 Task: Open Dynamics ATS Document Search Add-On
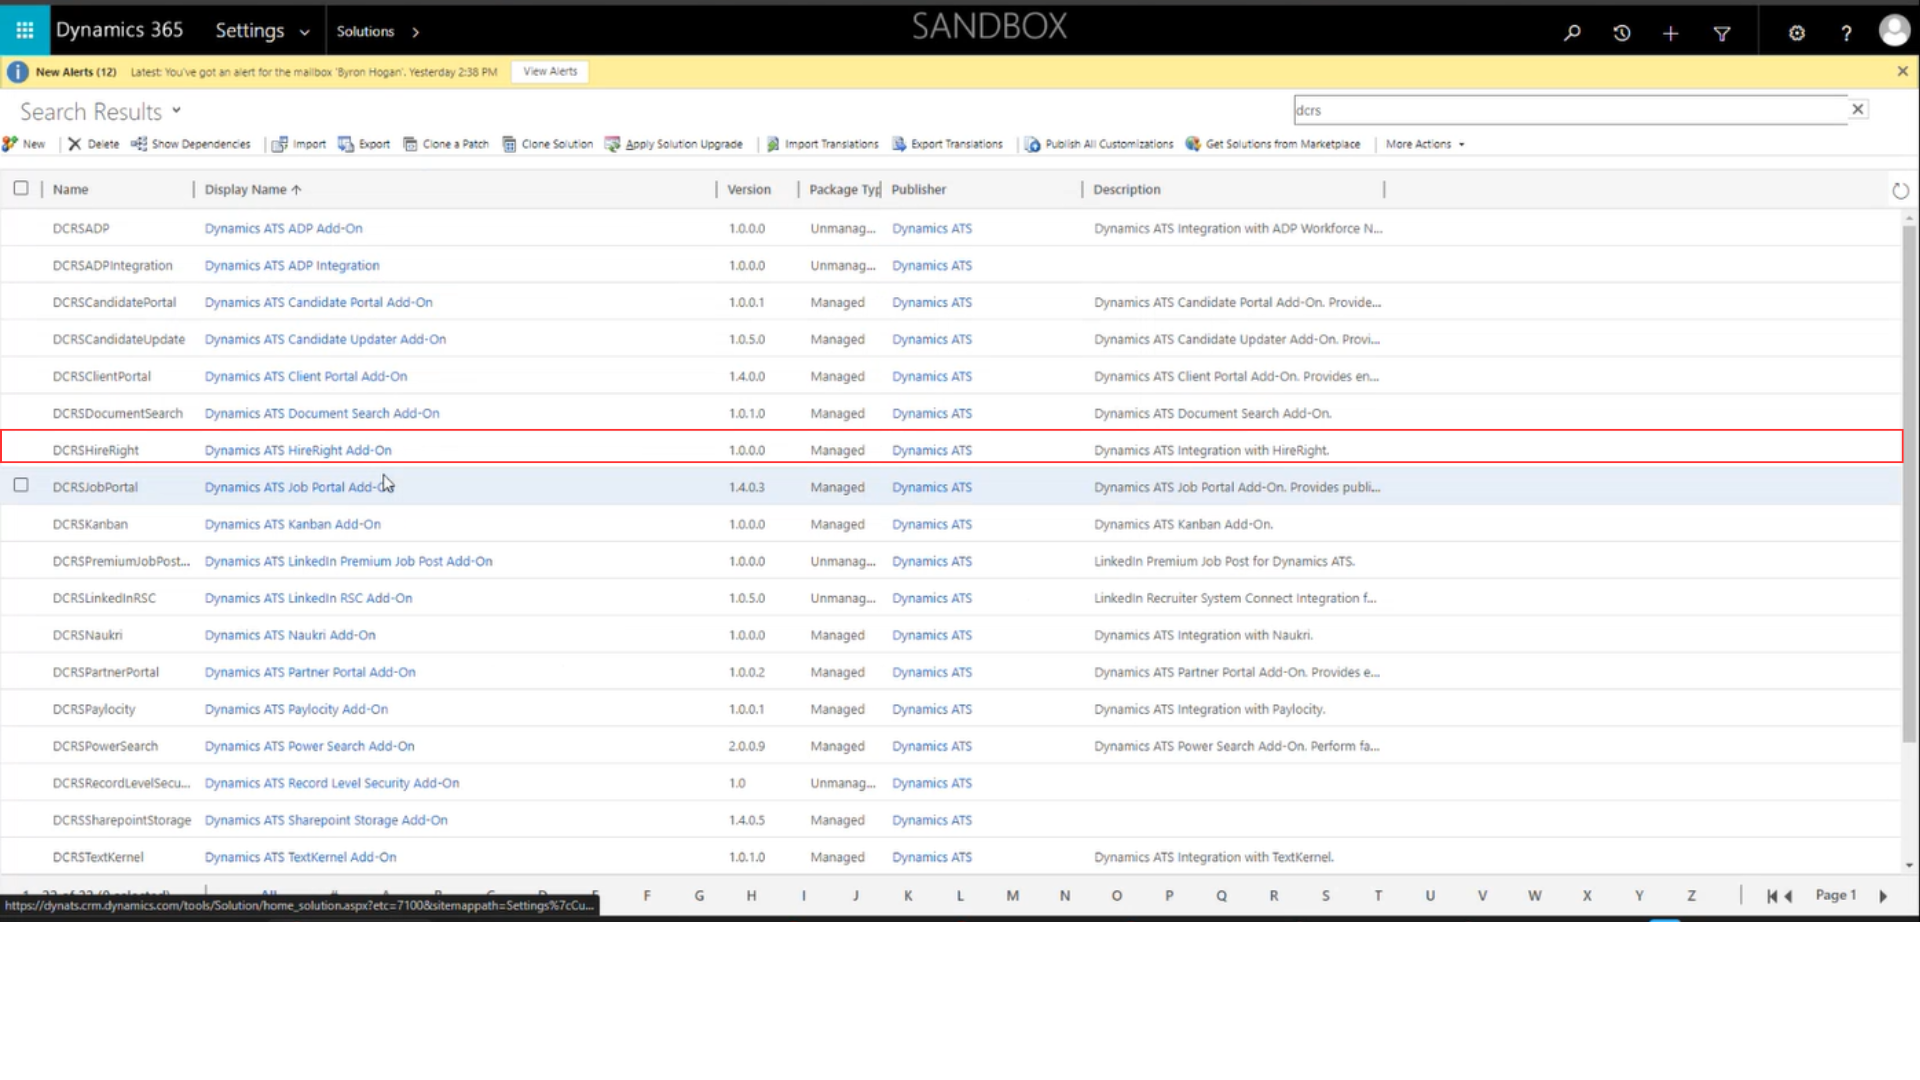pyautogui.click(x=322, y=413)
